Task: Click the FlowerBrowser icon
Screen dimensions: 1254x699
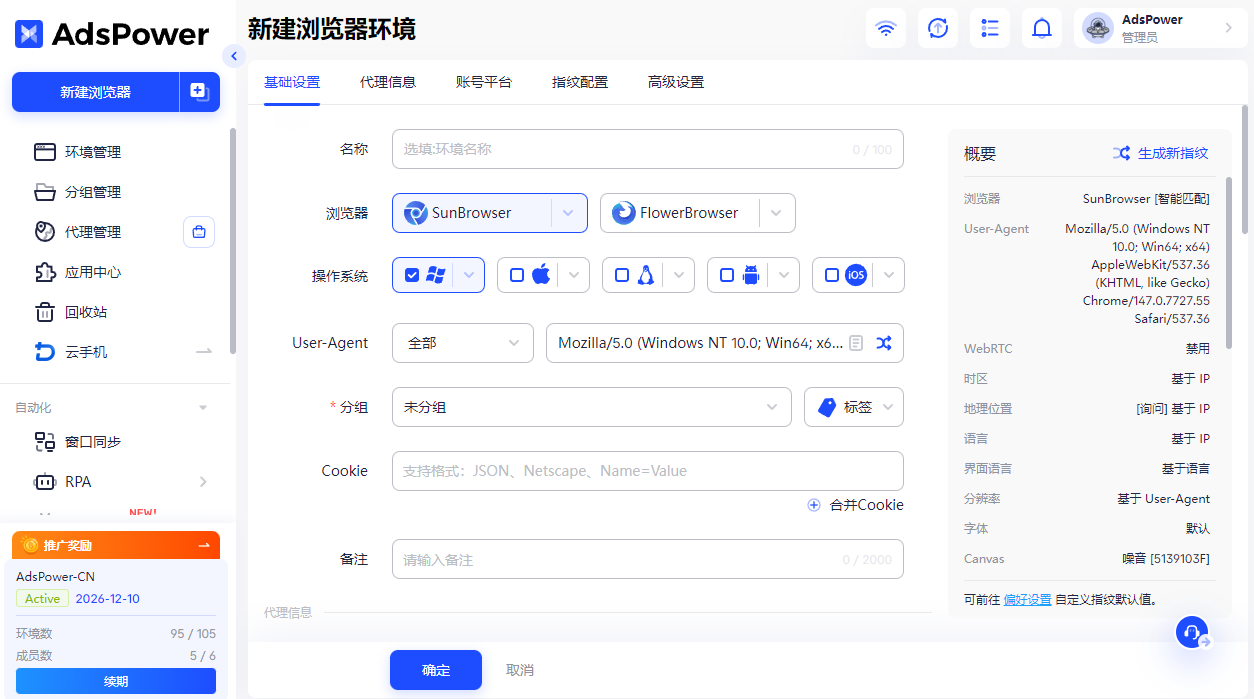Action: 624,213
